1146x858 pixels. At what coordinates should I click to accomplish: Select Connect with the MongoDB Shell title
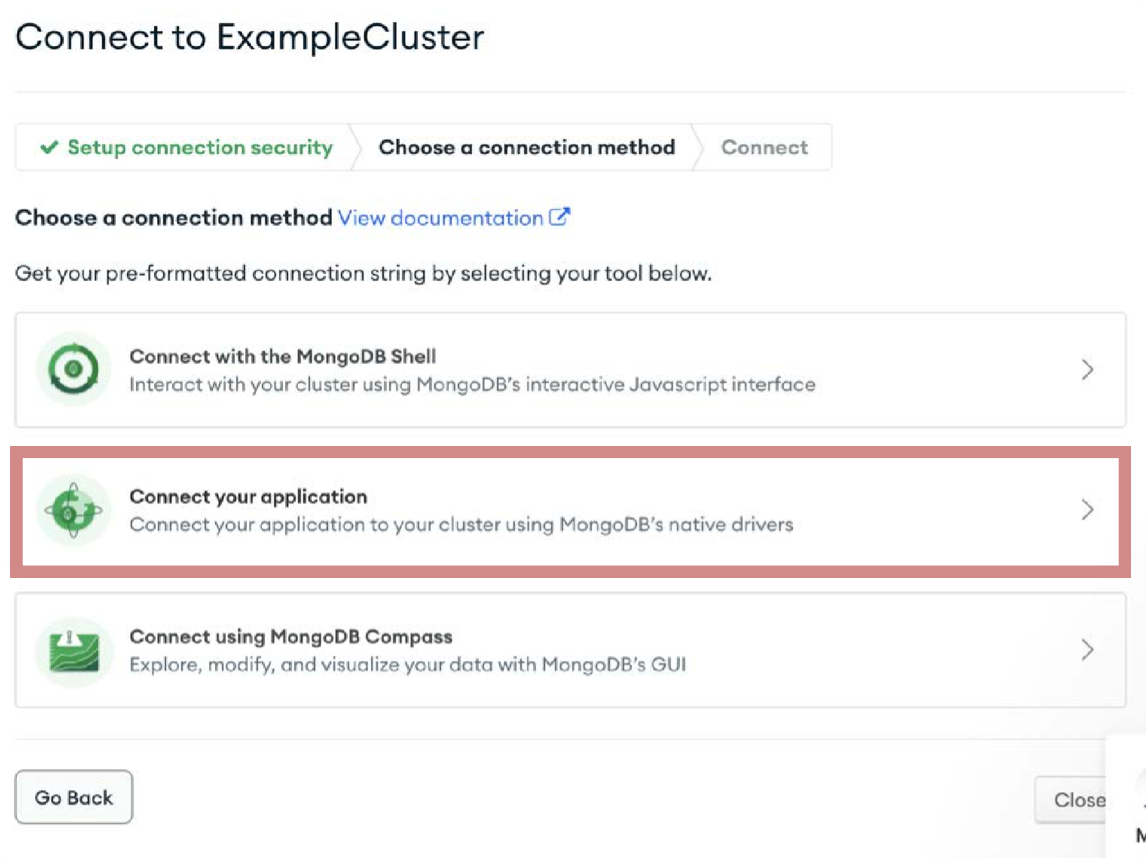pyautogui.click(x=283, y=356)
